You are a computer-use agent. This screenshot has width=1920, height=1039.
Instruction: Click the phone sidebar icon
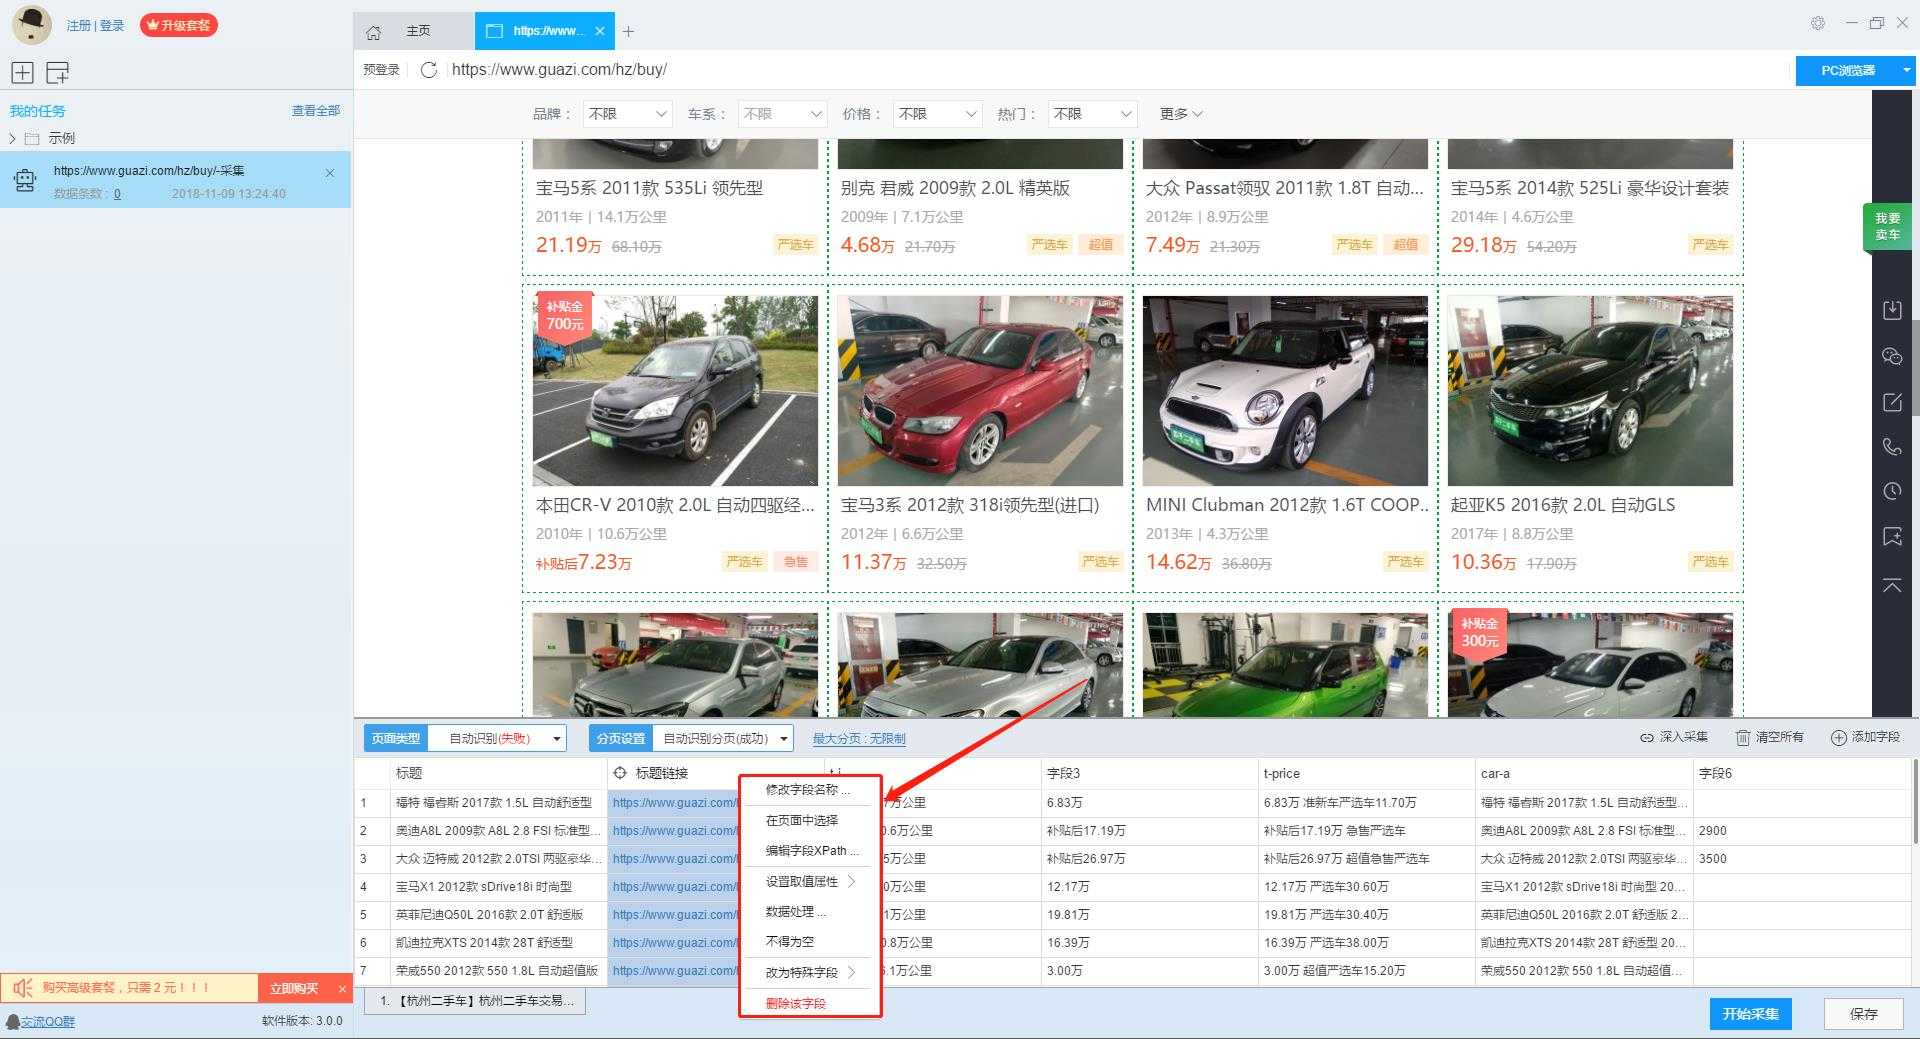click(1892, 447)
